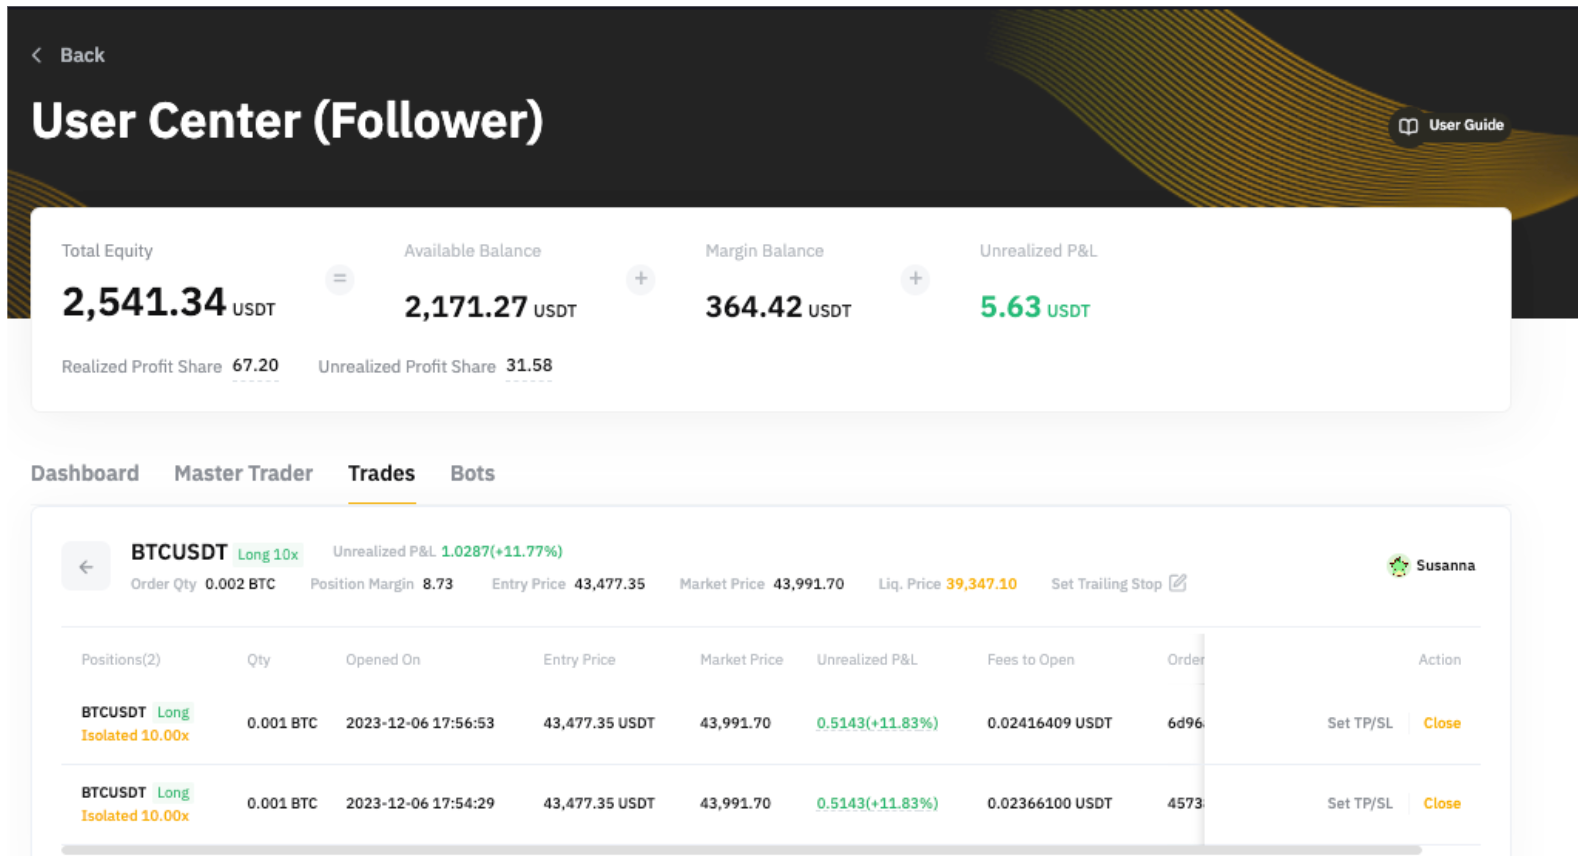Open the Master Trader tab
Image resolution: width=1586 pixels, height=856 pixels.
[243, 473]
